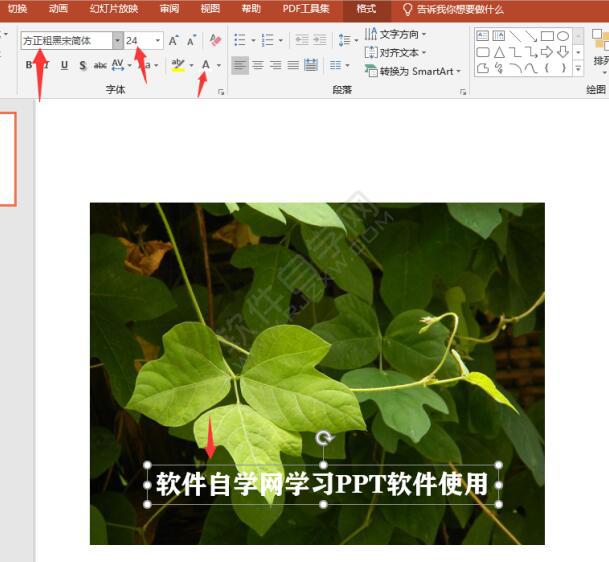Select curve shape

[531, 68]
